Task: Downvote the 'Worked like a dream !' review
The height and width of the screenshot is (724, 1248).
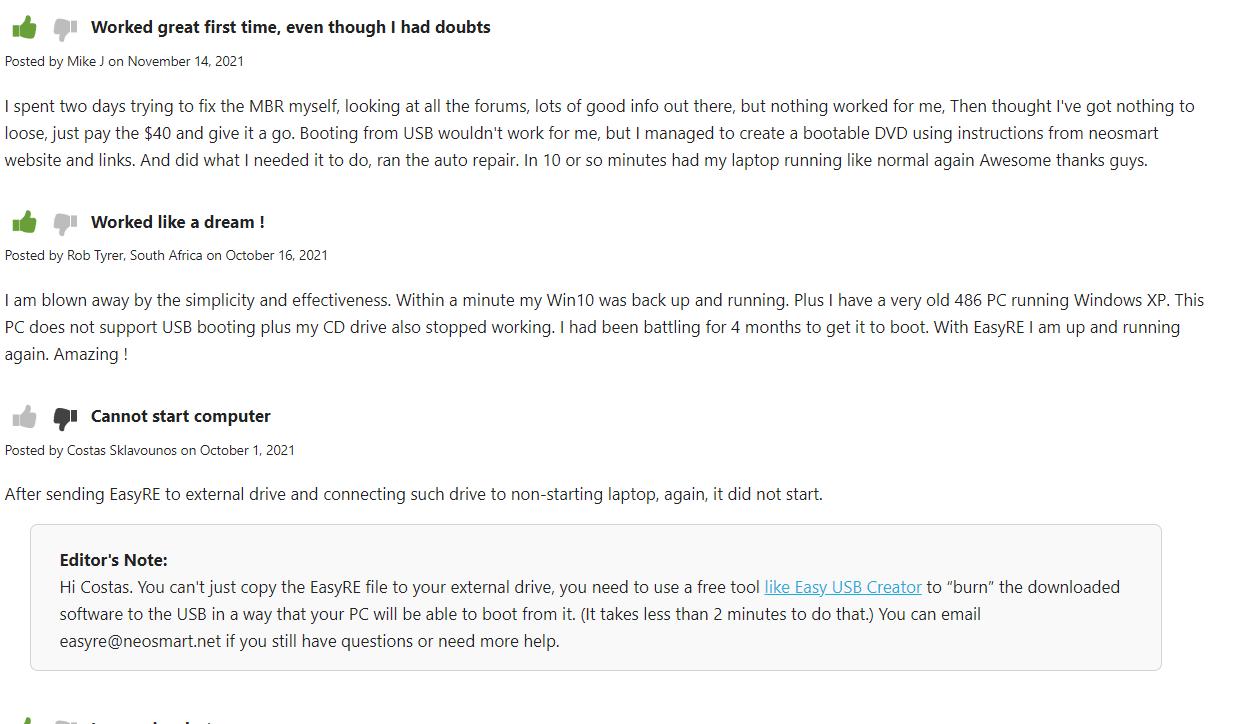Action: click(x=65, y=223)
